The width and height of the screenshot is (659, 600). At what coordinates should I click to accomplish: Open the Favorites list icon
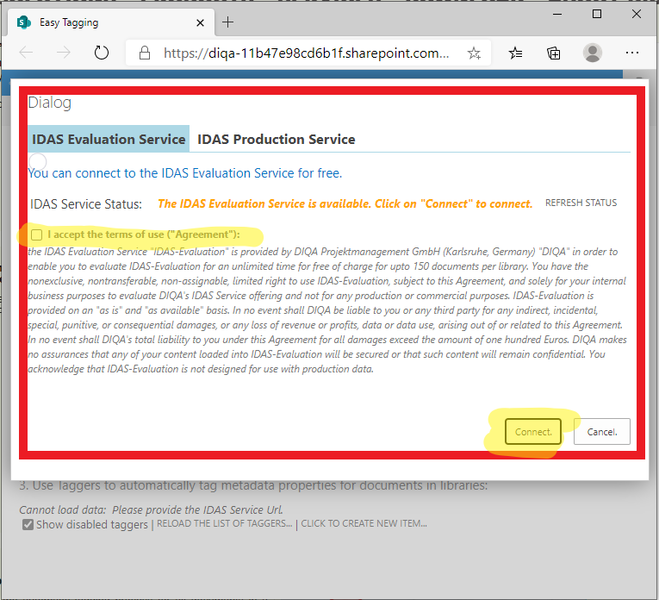[515, 53]
